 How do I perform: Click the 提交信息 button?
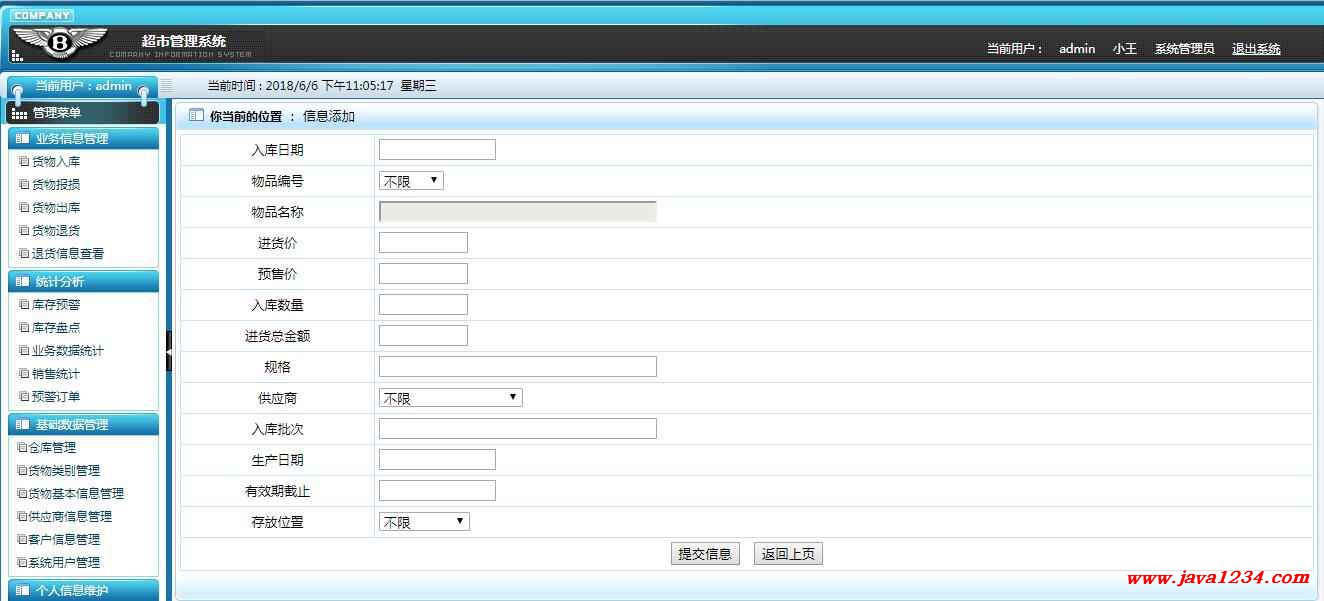pyautogui.click(x=705, y=554)
